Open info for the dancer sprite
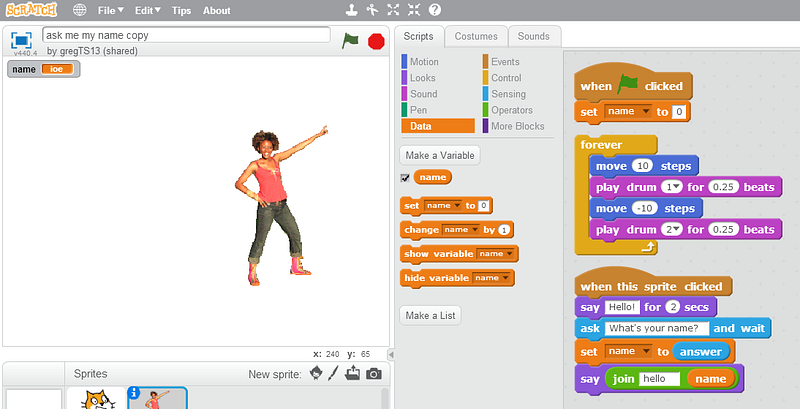The height and width of the screenshot is (409, 800). [x=134, y=393]
